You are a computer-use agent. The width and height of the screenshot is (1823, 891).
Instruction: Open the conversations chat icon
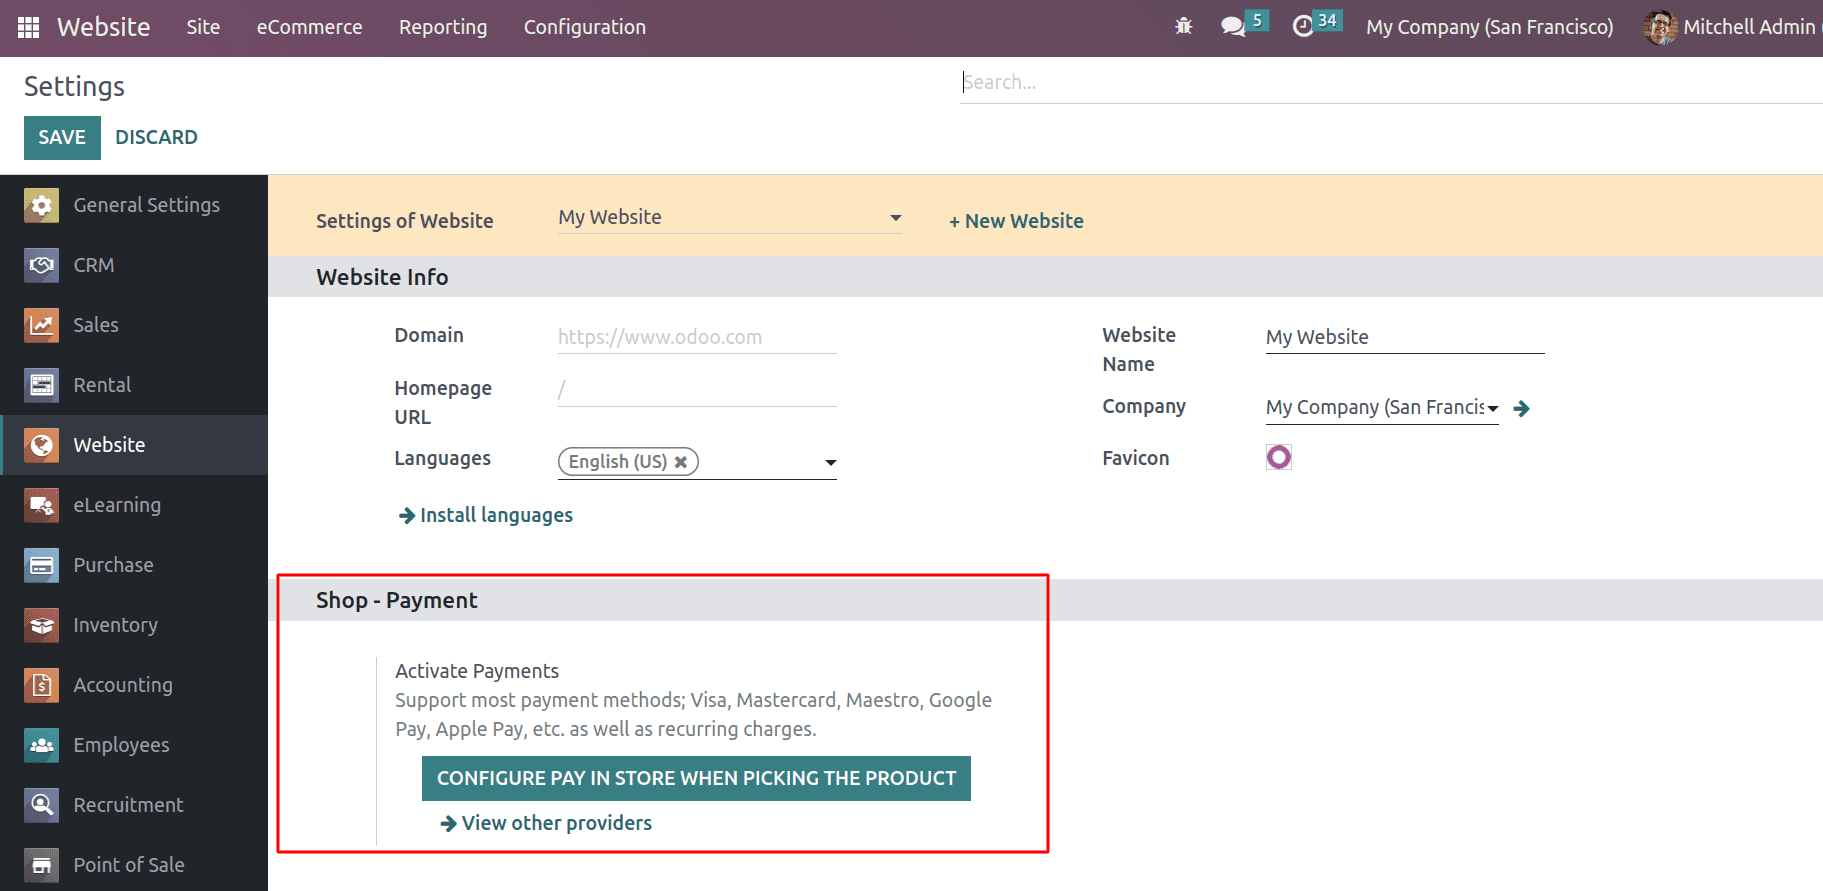1233,27
